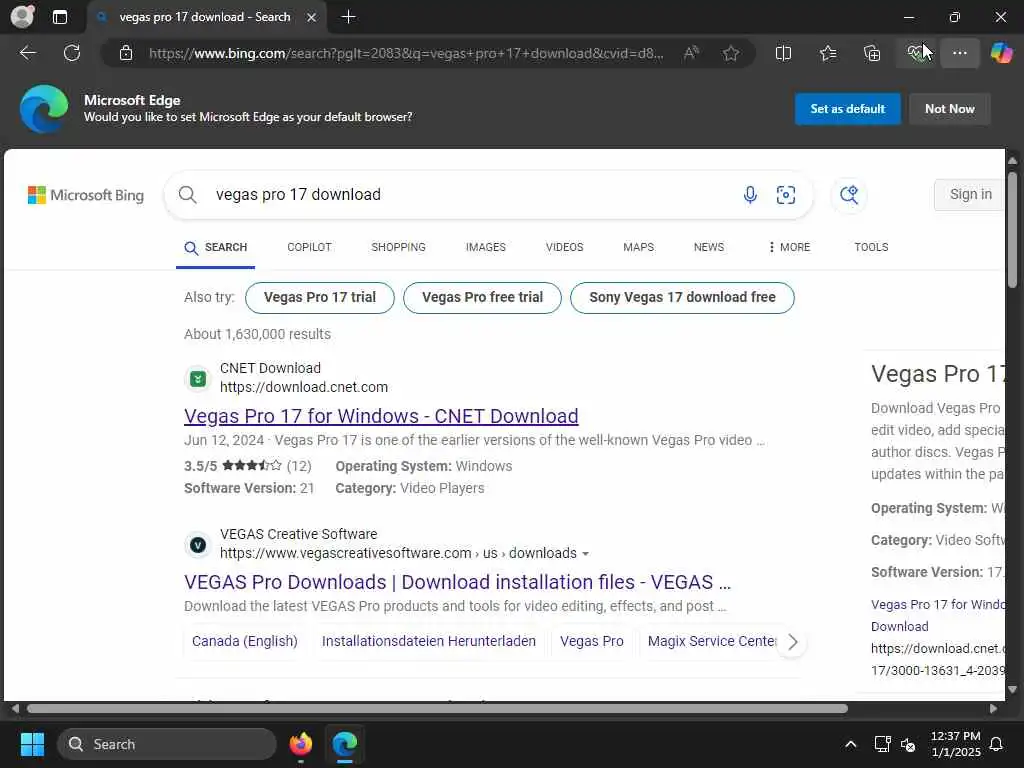Click the scroll right arrow

click(993, 709)
